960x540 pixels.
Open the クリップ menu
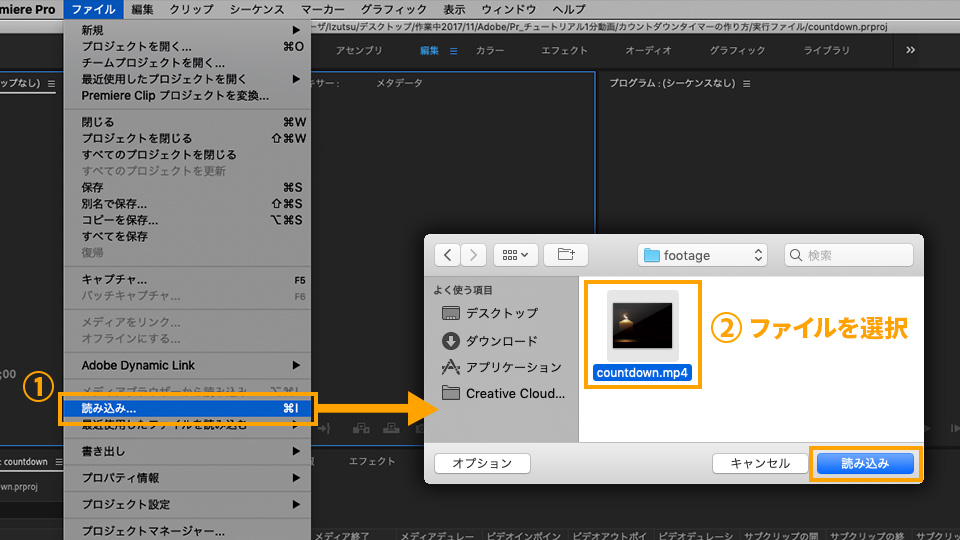tap(192, 9)
